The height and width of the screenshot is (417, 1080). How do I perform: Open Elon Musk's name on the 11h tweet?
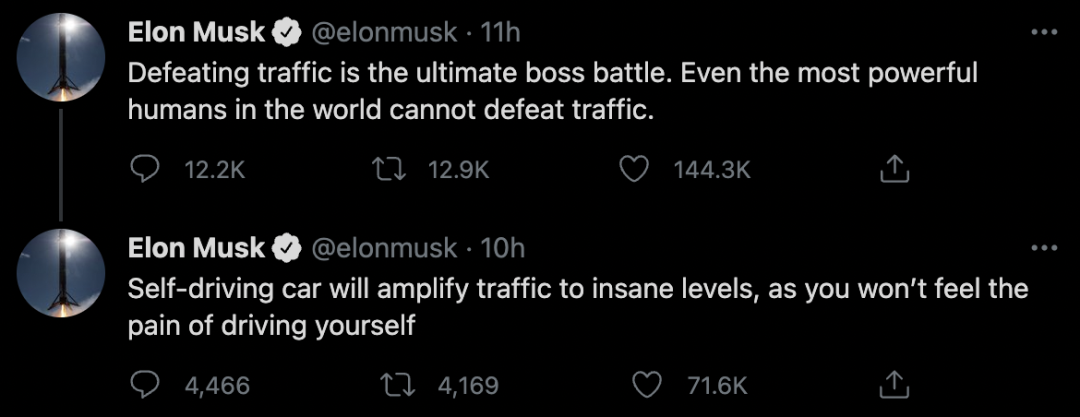tap(197, 33)
